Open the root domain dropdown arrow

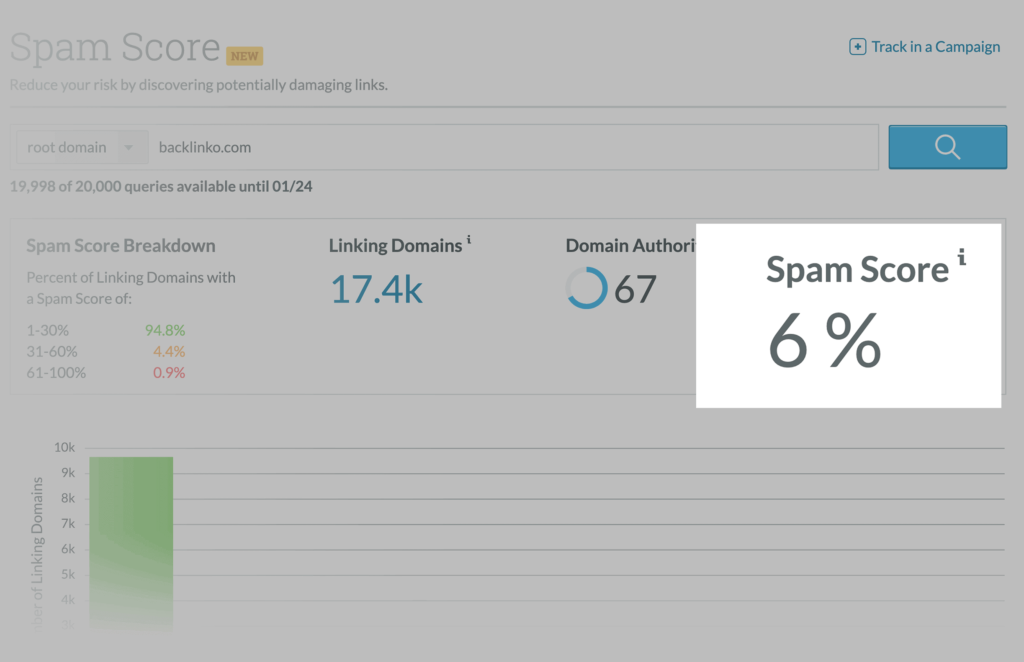click(x=129, y=146)
